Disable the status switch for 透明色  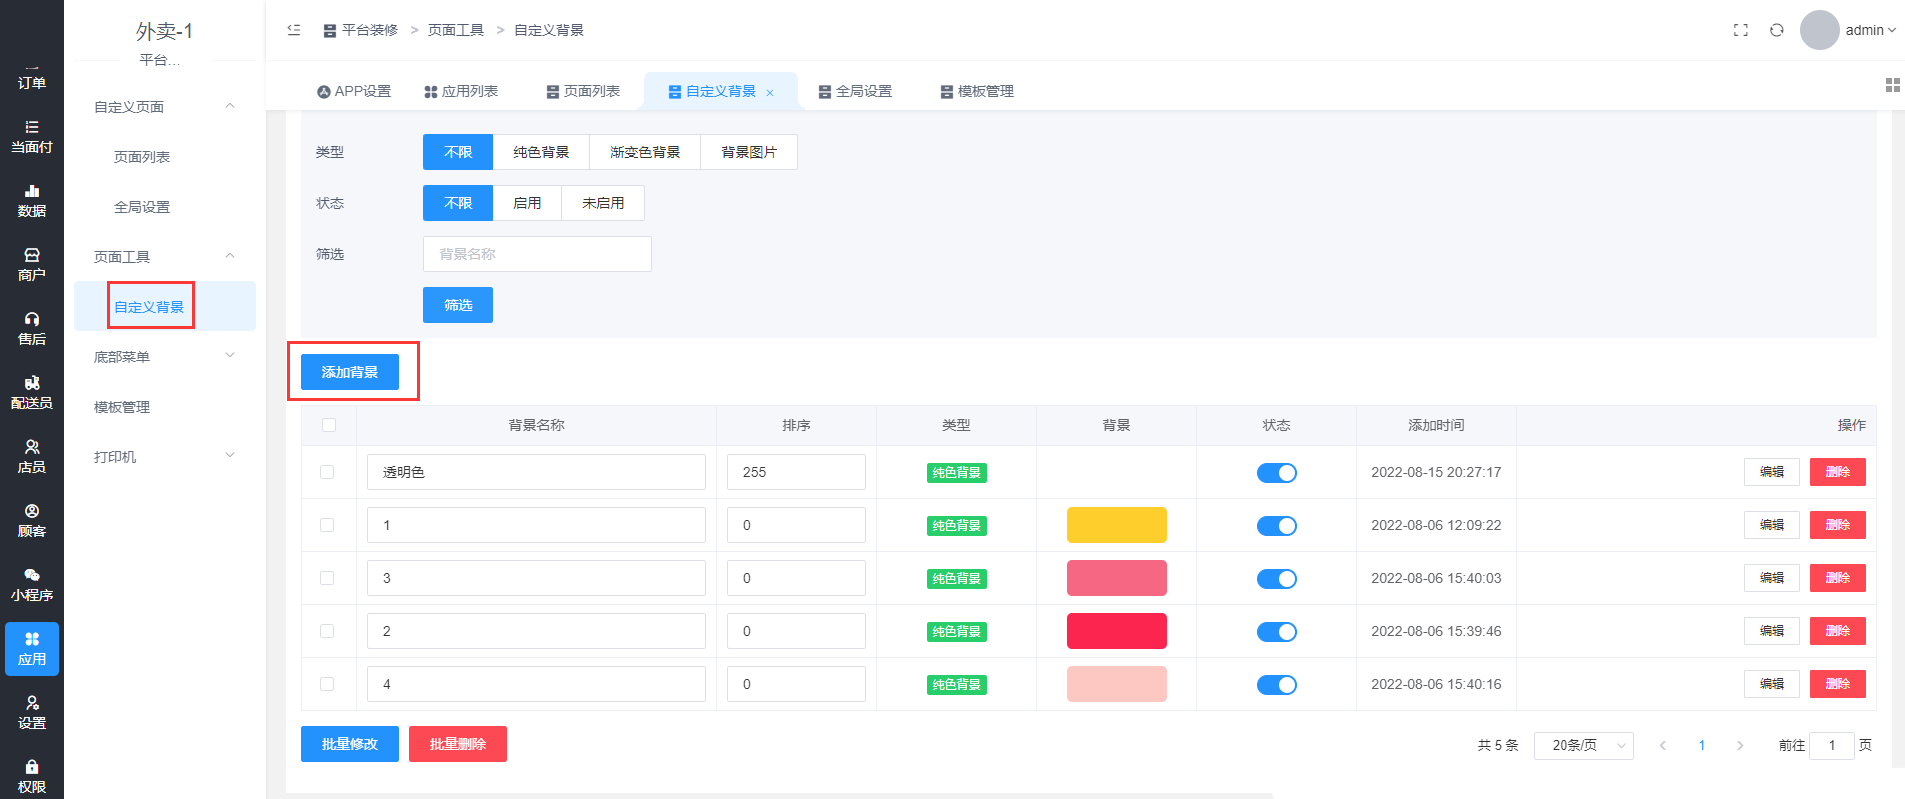click(x=1277, y=473)
